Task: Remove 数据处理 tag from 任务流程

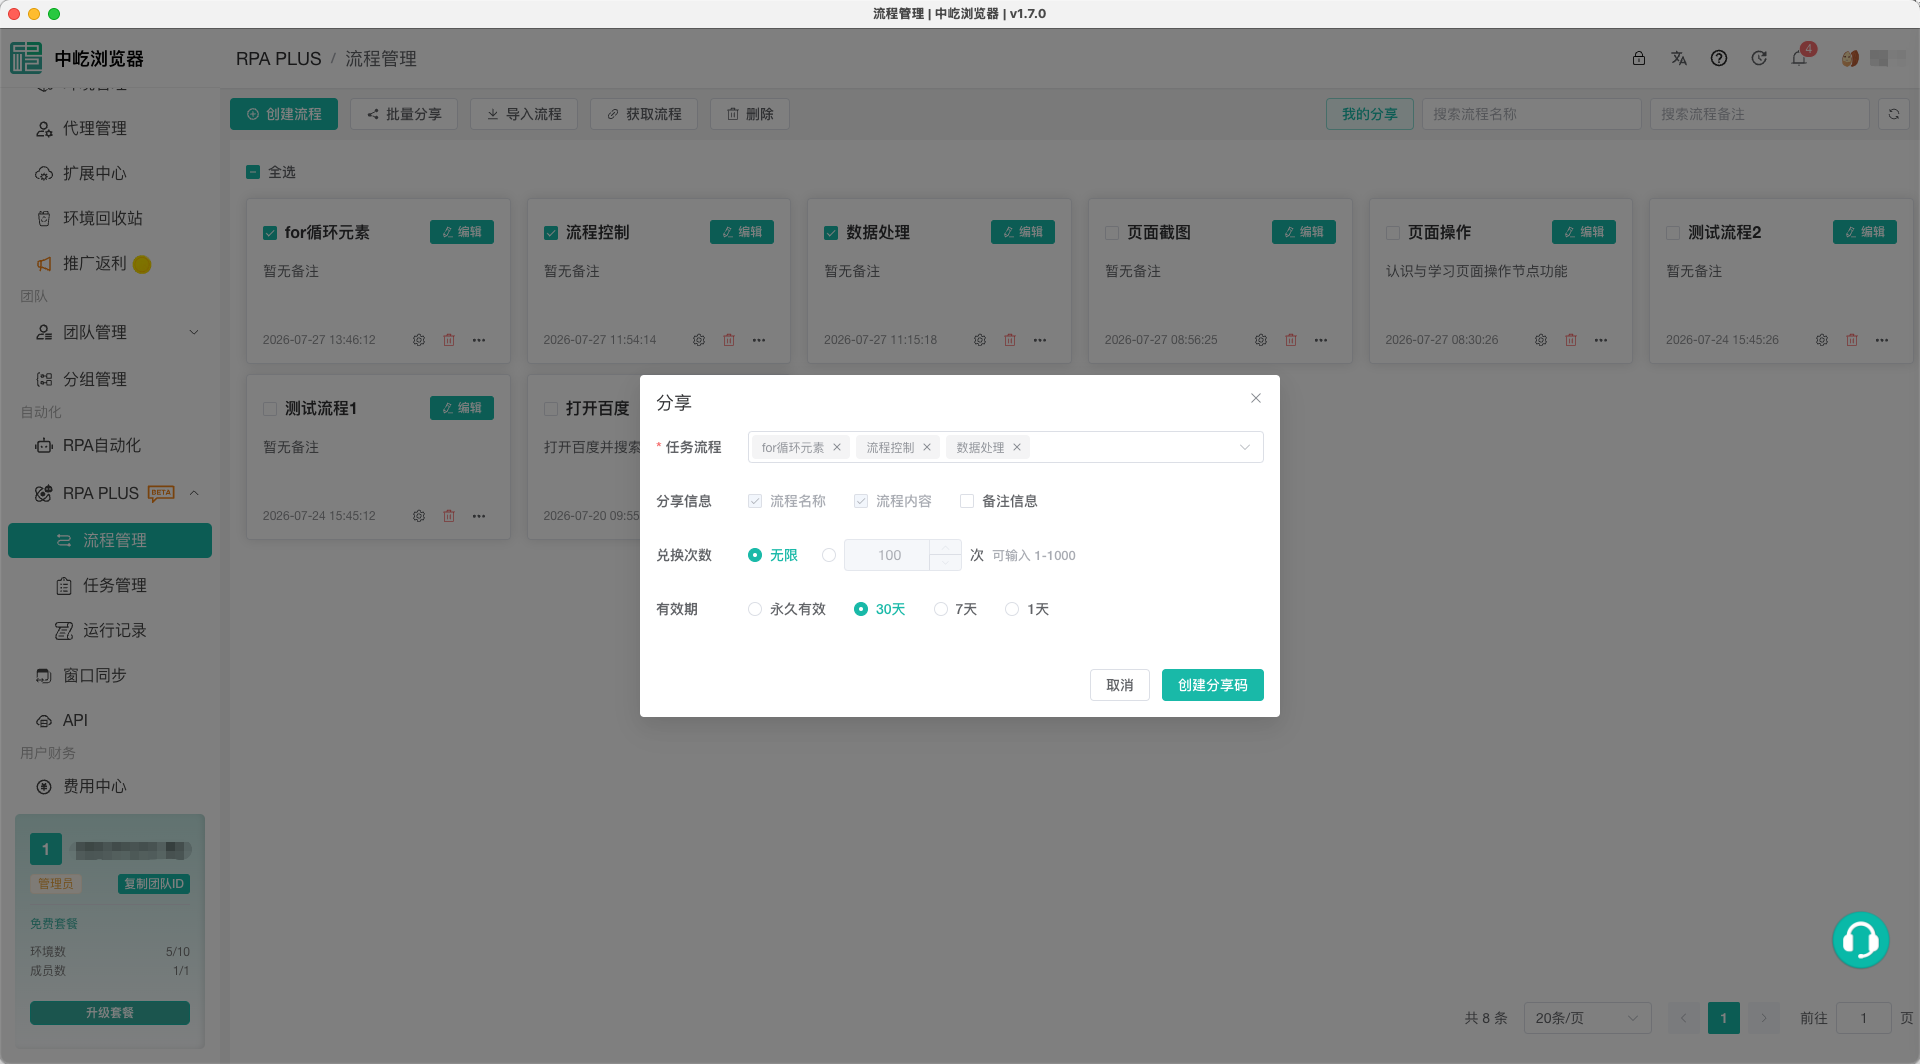Action: click(x=1017, y=447)
